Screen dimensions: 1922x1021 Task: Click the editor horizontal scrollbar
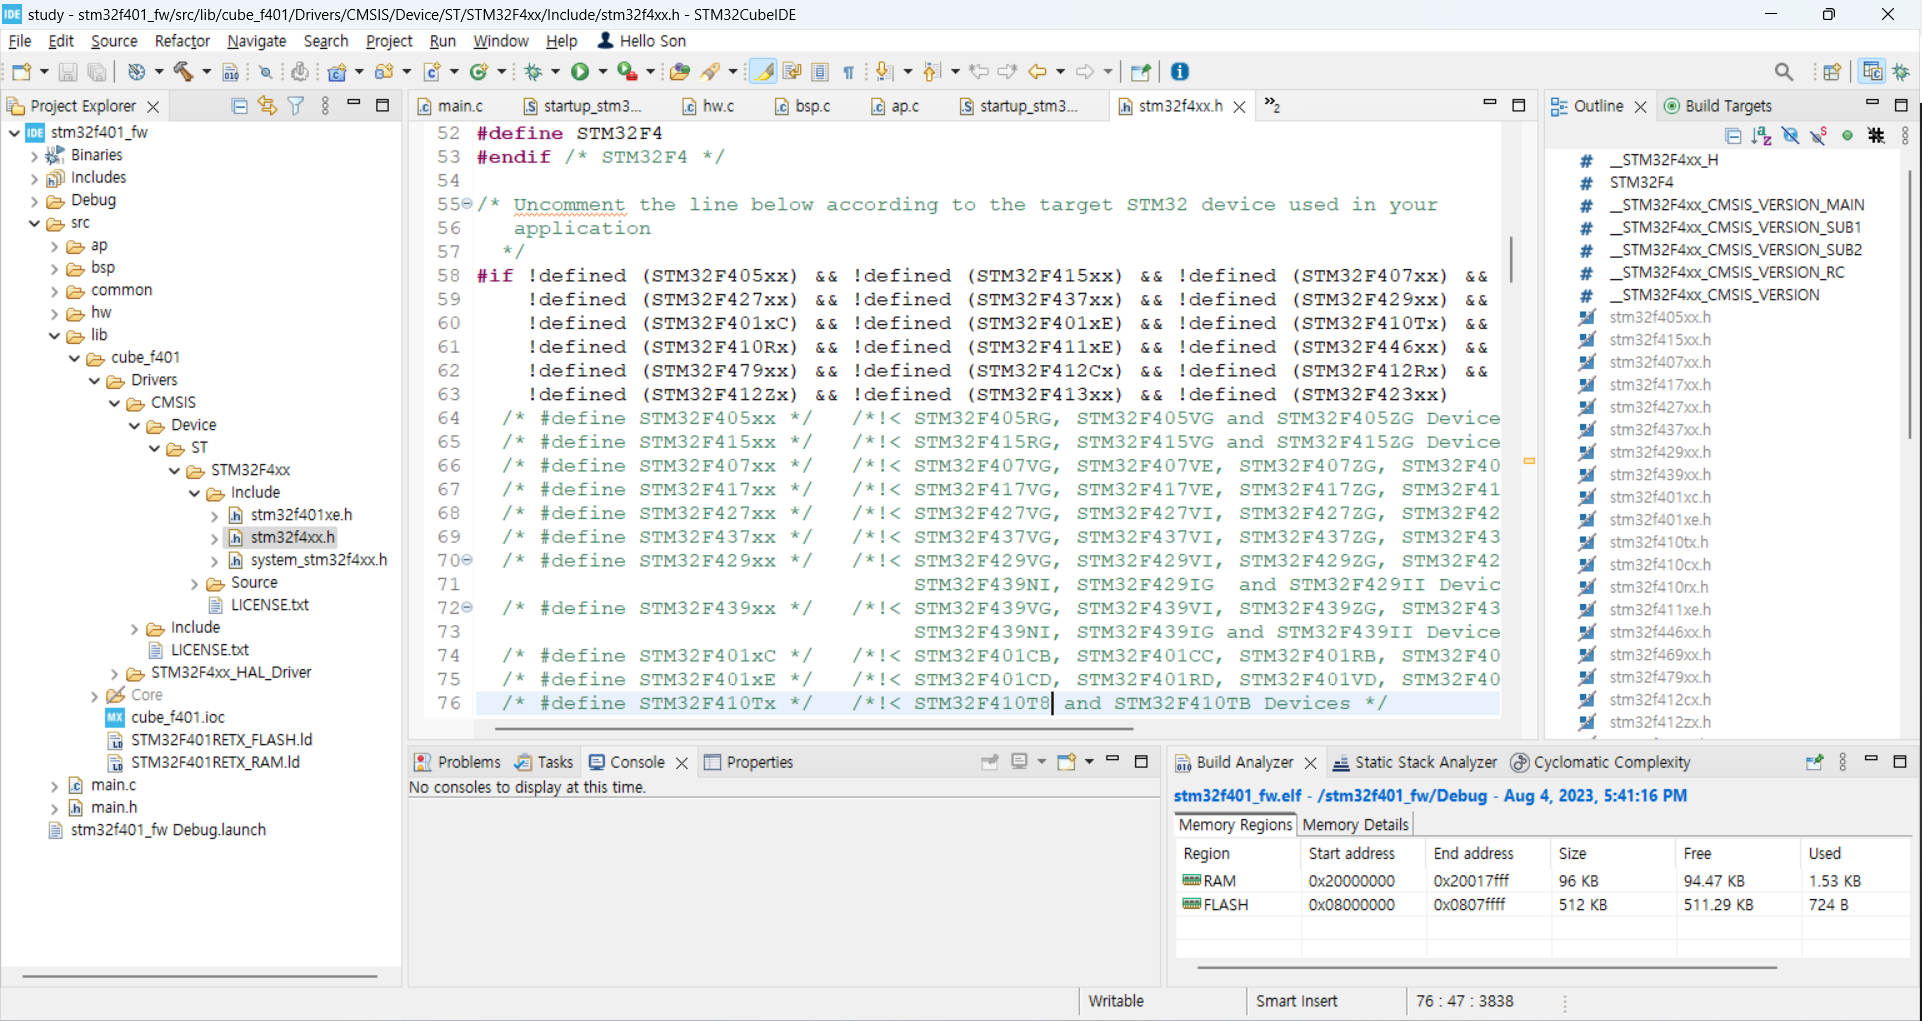815,729
